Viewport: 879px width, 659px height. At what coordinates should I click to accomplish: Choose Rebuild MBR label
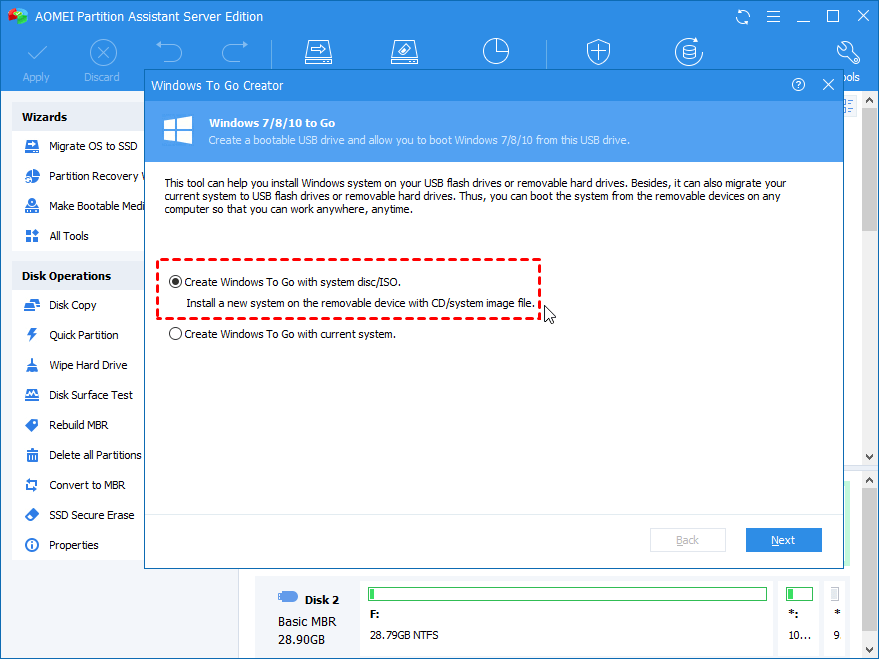click(78, 425)
